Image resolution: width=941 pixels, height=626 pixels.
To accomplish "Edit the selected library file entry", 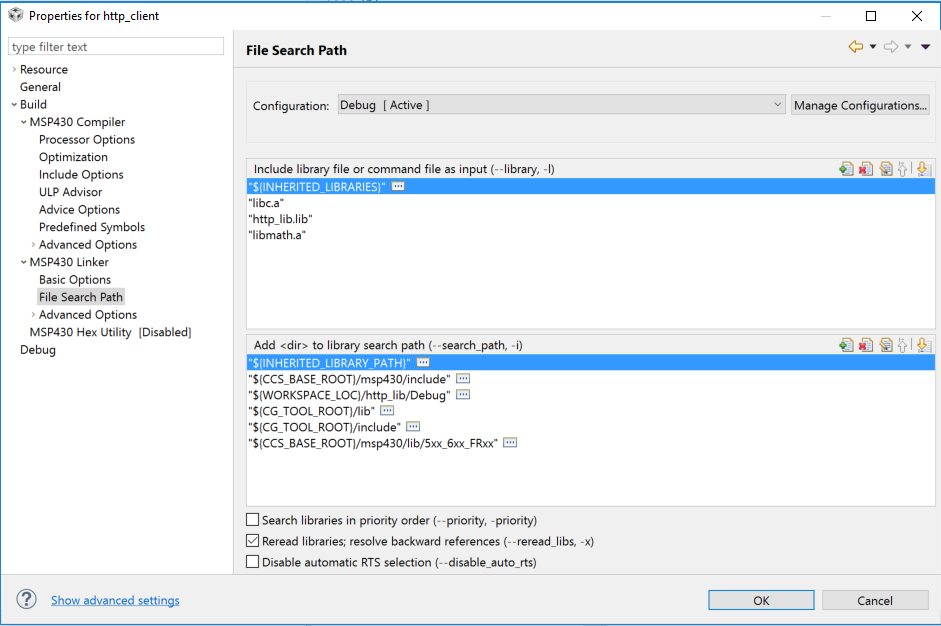I will (x=886, y=169).
